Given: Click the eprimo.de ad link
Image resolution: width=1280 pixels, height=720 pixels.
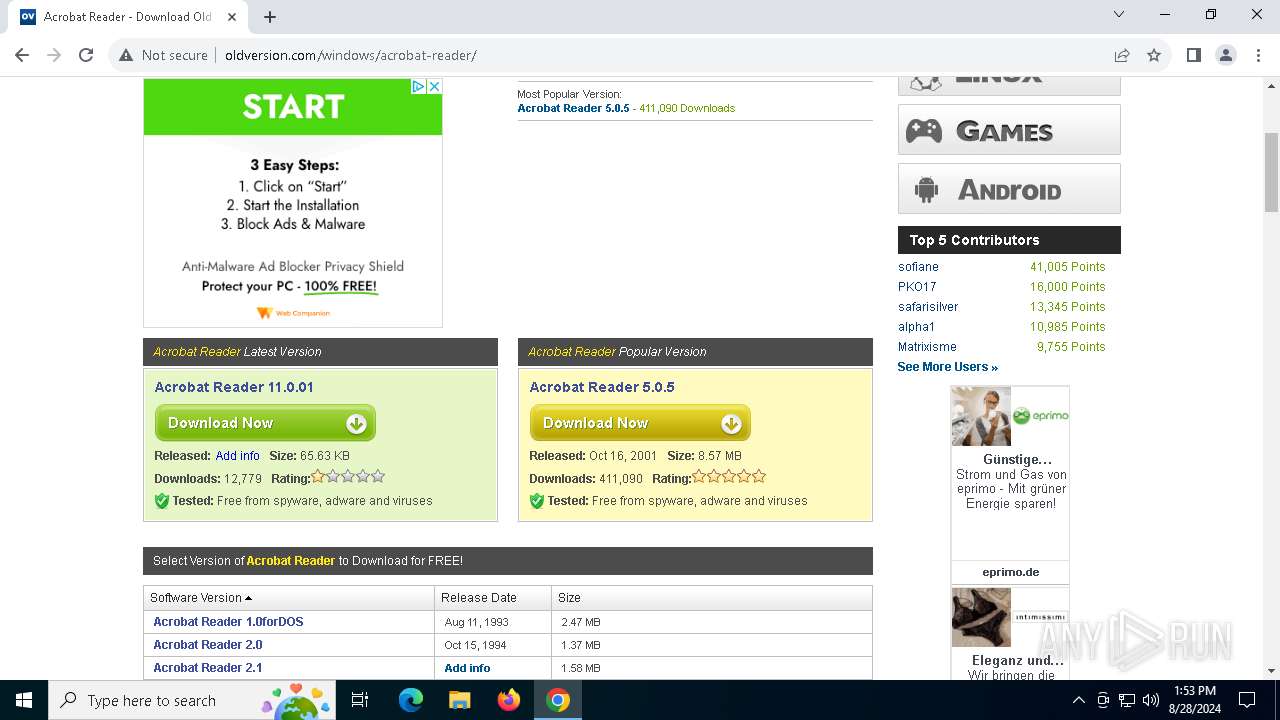Looking at the screenshot, I should click(1010, 573).
